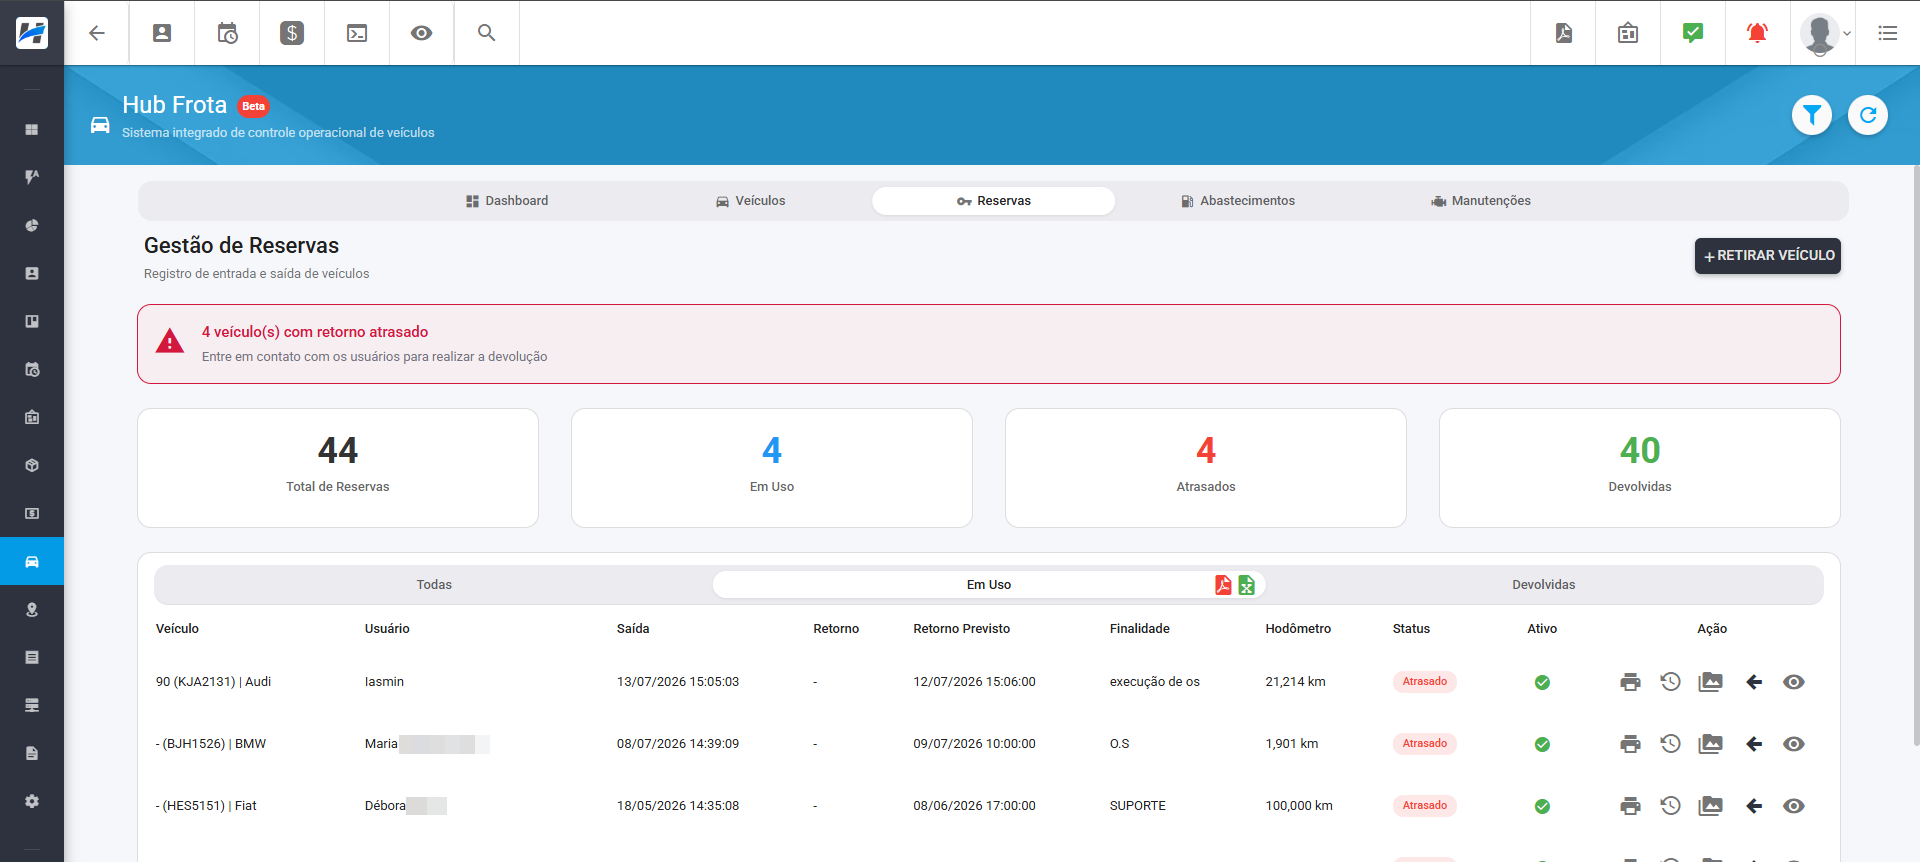The height and width of the screenshot is (862, 1920).
Task: Export Em Uso list to Excel
Action: (1247, 585)
